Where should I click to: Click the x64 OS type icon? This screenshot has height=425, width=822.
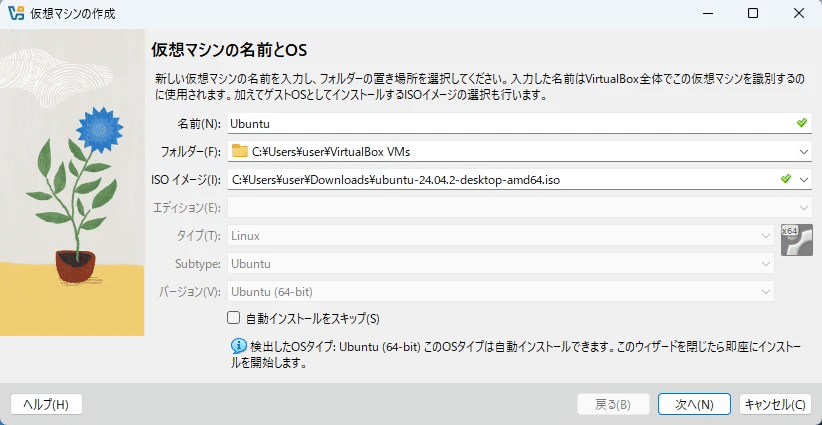pyautogui.click(x=796, y=239)
